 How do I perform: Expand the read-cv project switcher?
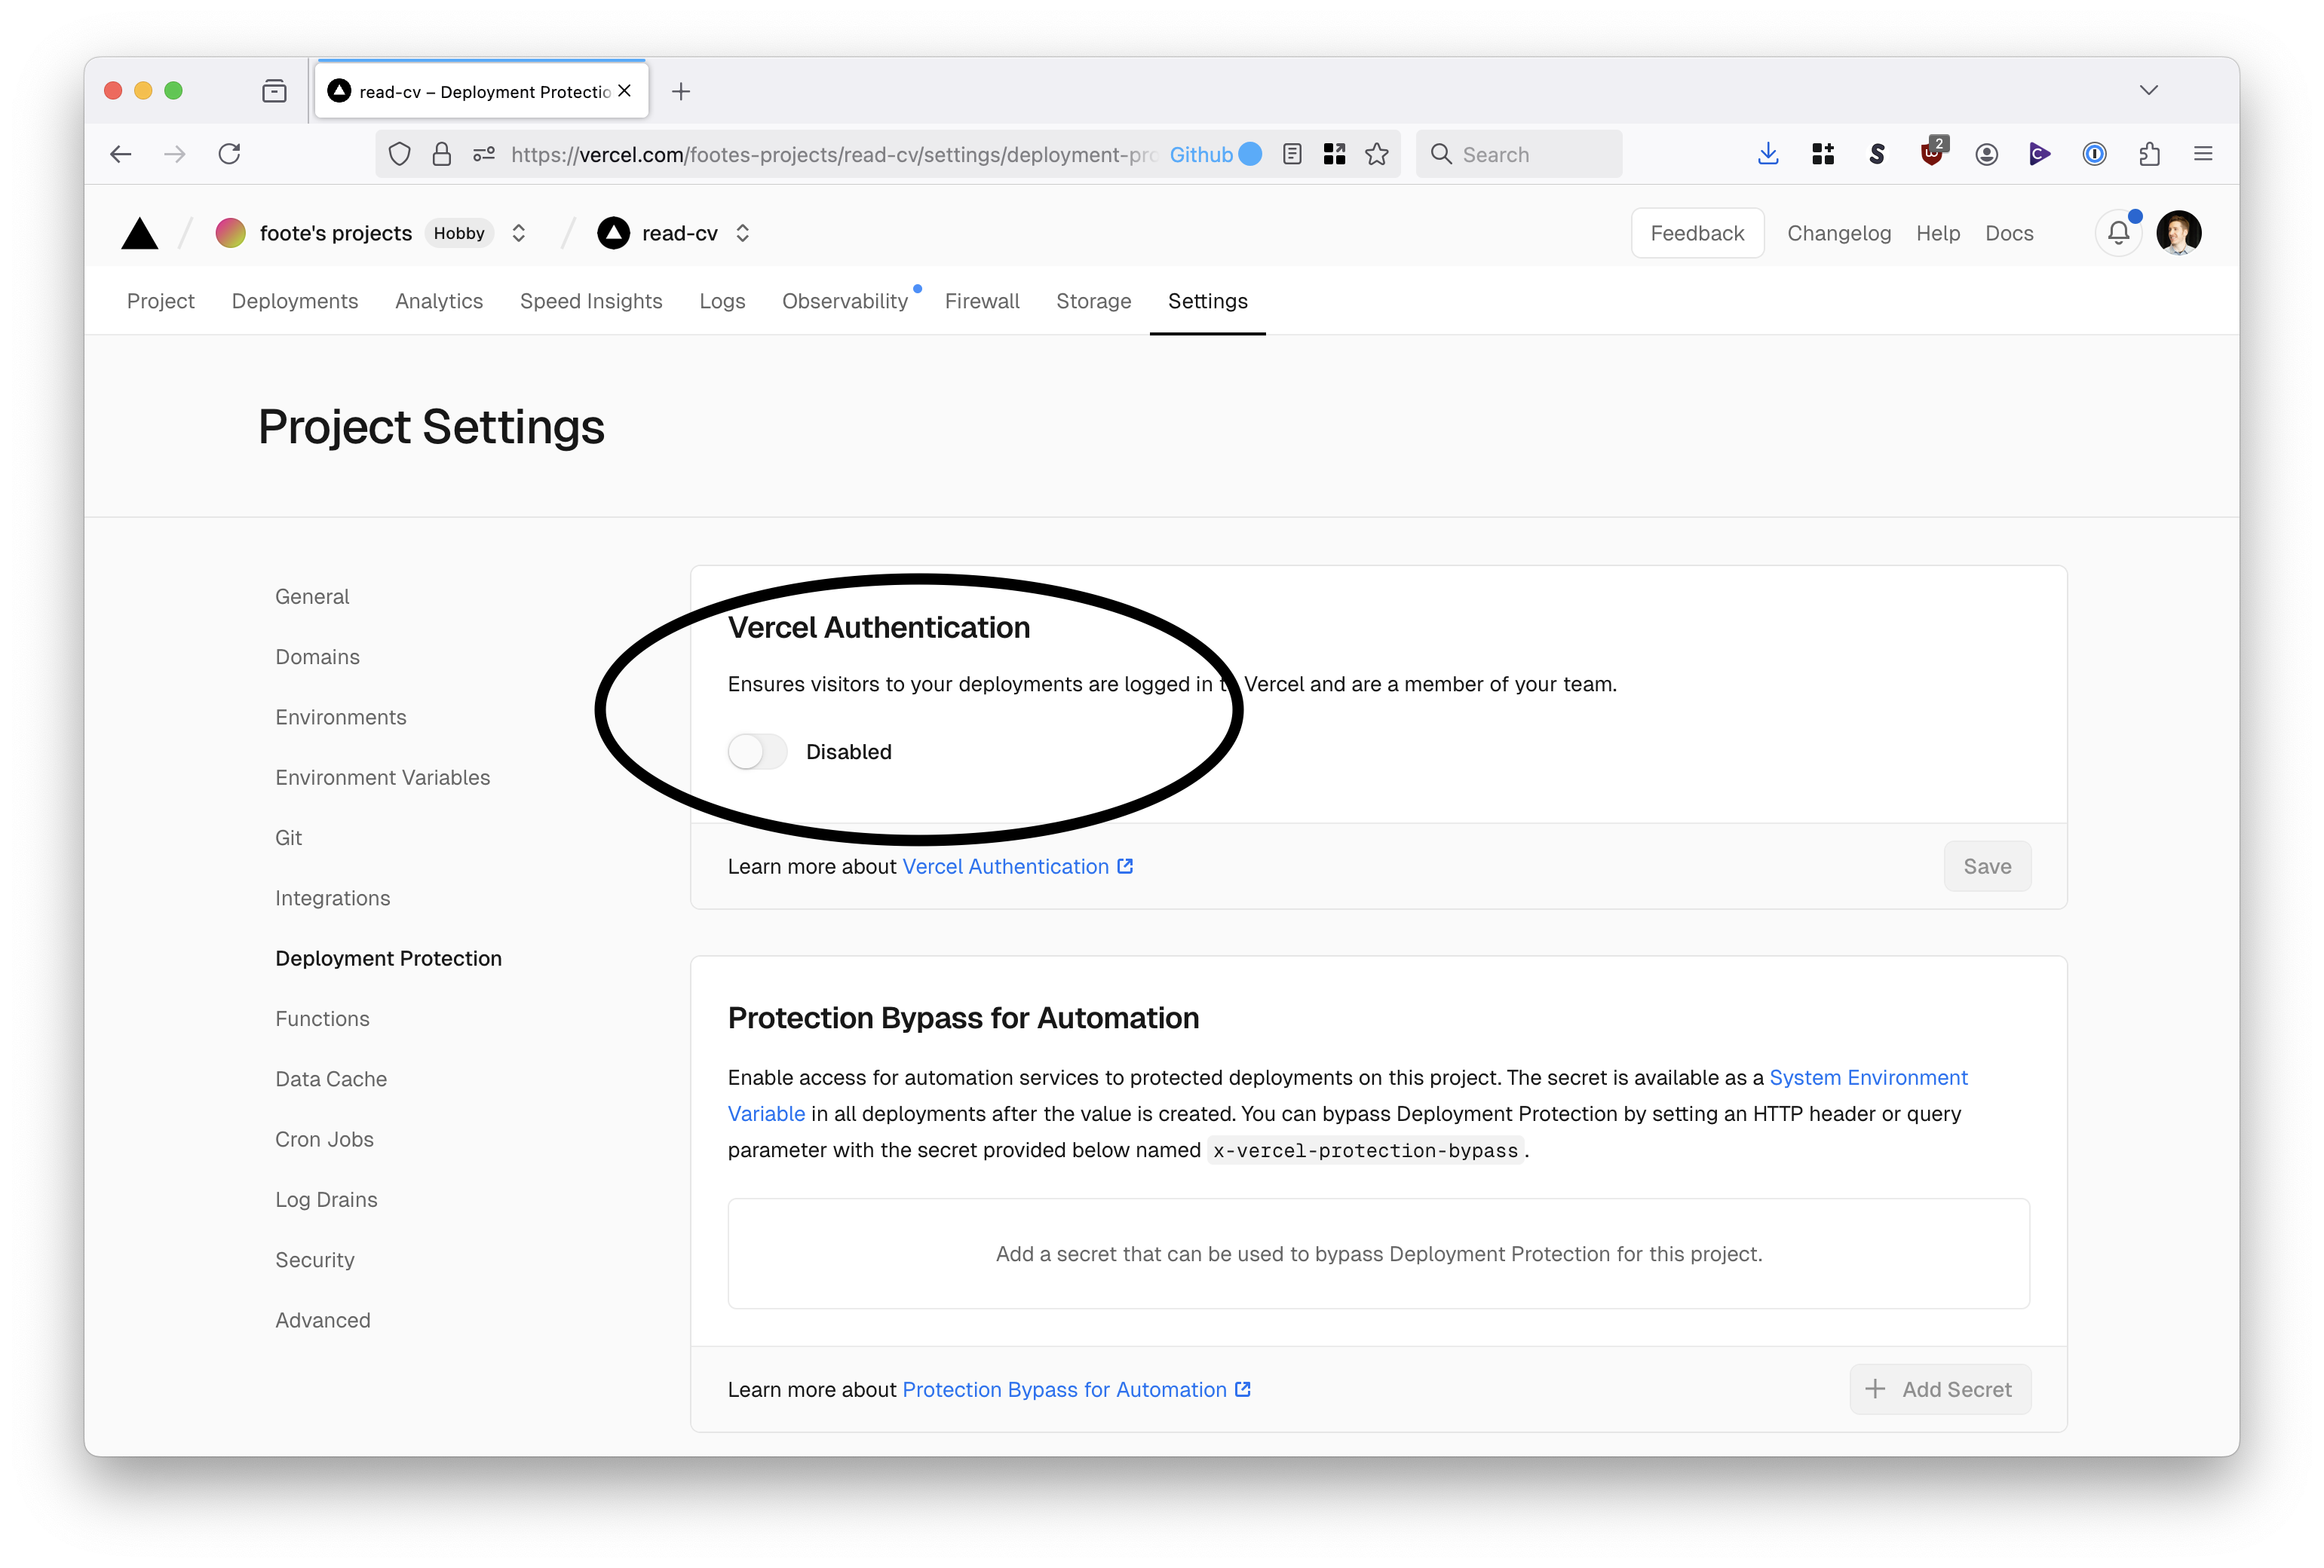[742, 233]
